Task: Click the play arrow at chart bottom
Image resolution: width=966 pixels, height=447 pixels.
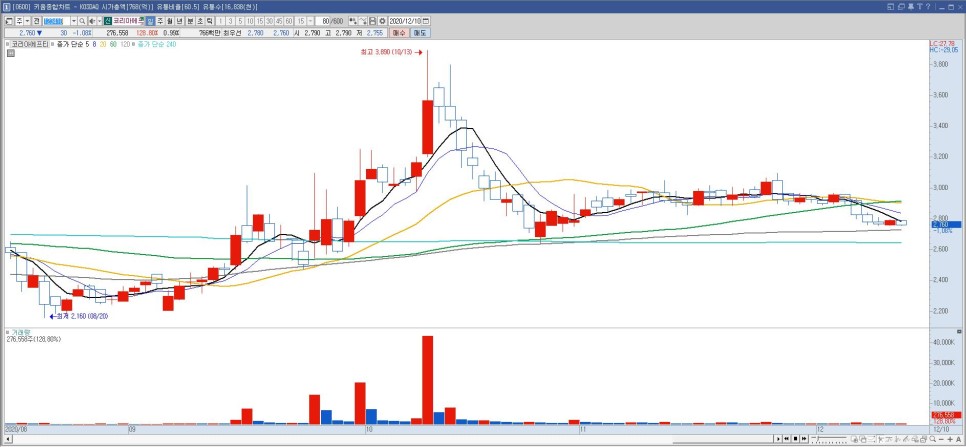Action: (778, 438)
